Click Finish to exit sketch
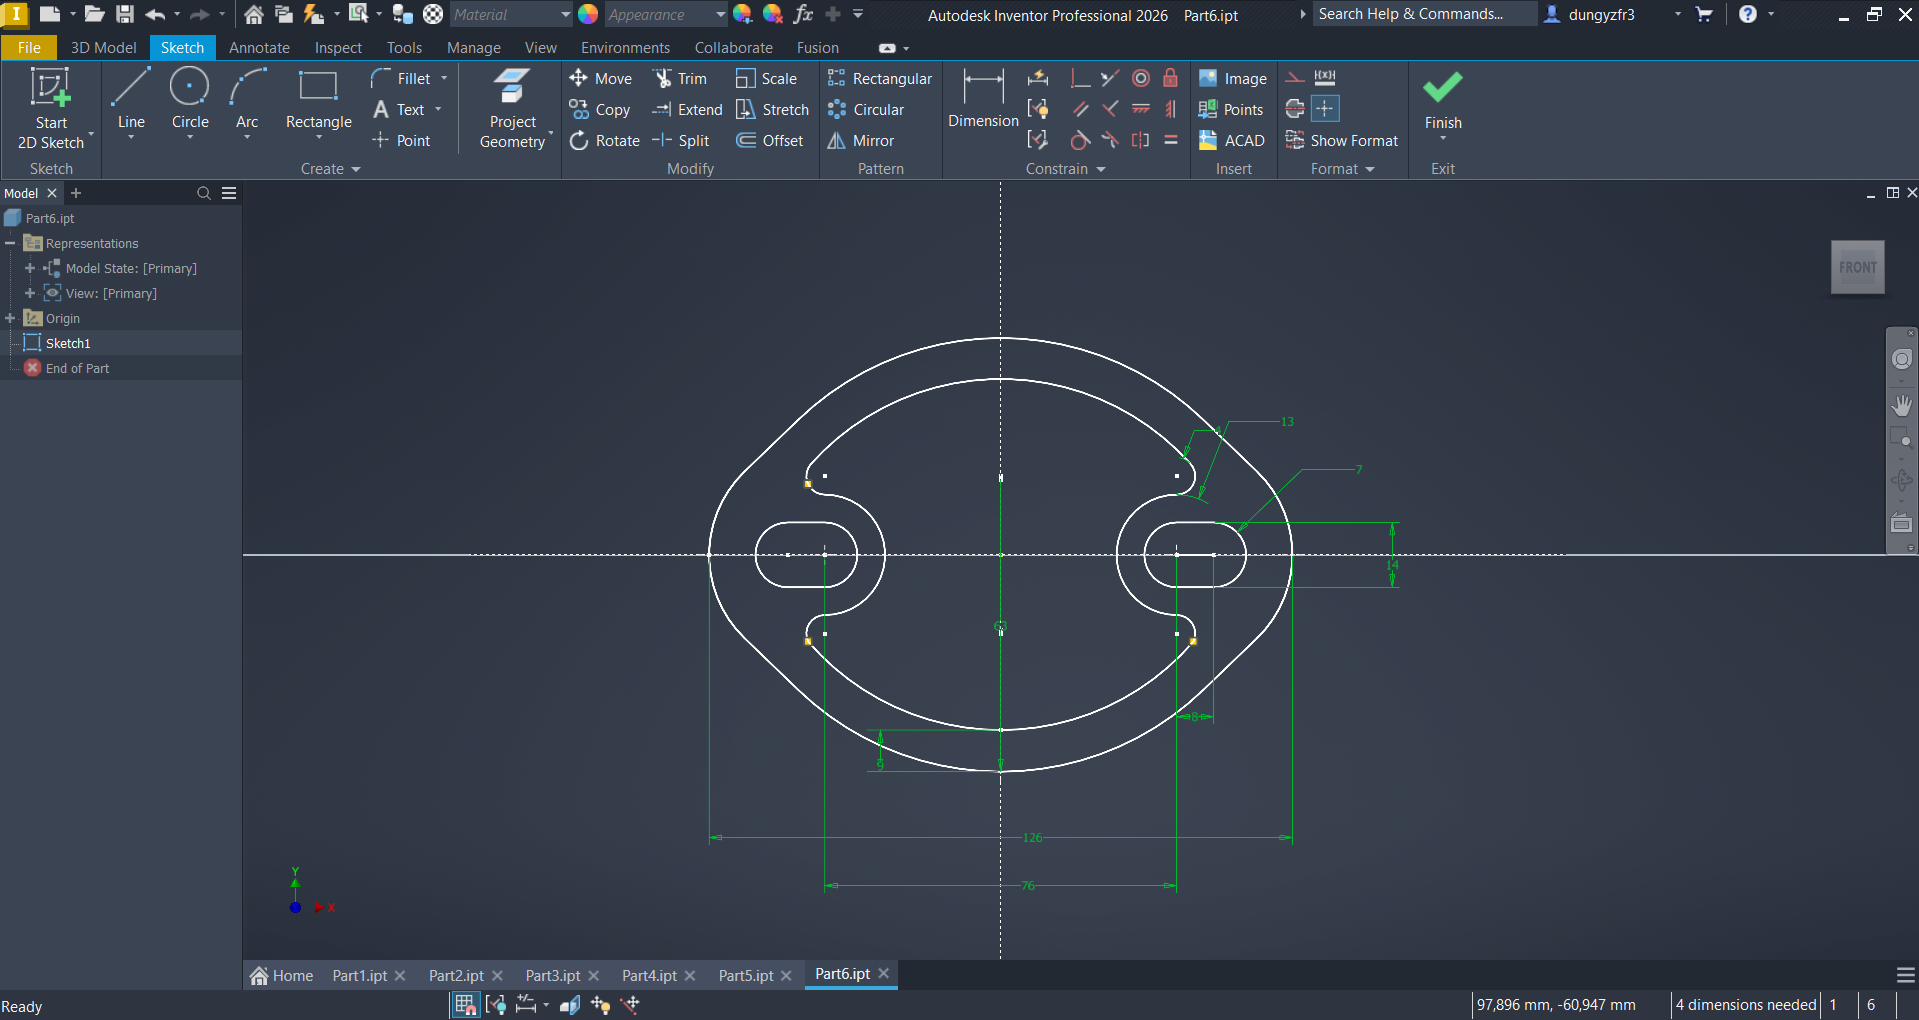Image resolution: width=1919 pixels, height=1020 pixels. tap(1442, 100)
